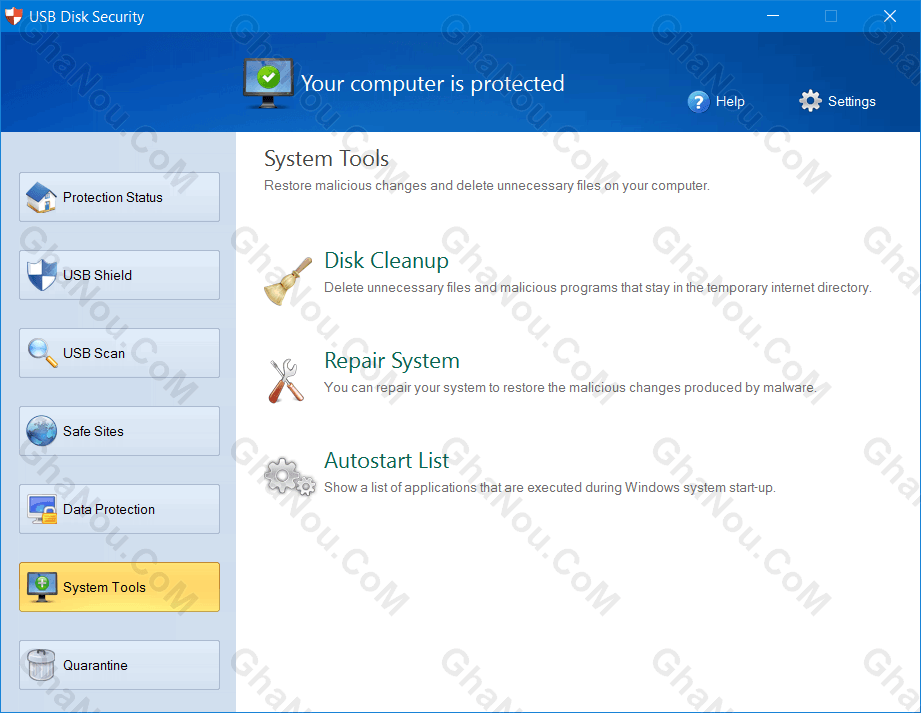Image resolution: width=921 pixels, height=713 pixels.
Task: Minimize the USB Disk Security window
Action: click(773, 16)
